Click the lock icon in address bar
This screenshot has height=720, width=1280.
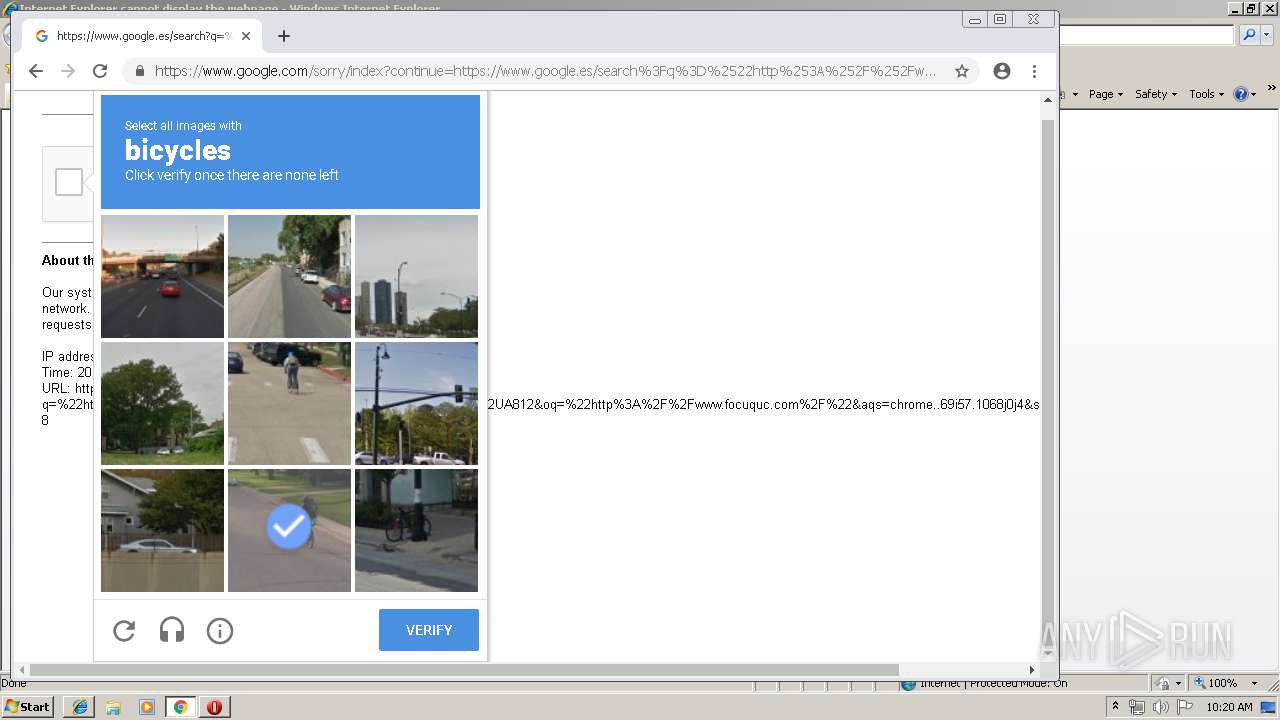139,71
